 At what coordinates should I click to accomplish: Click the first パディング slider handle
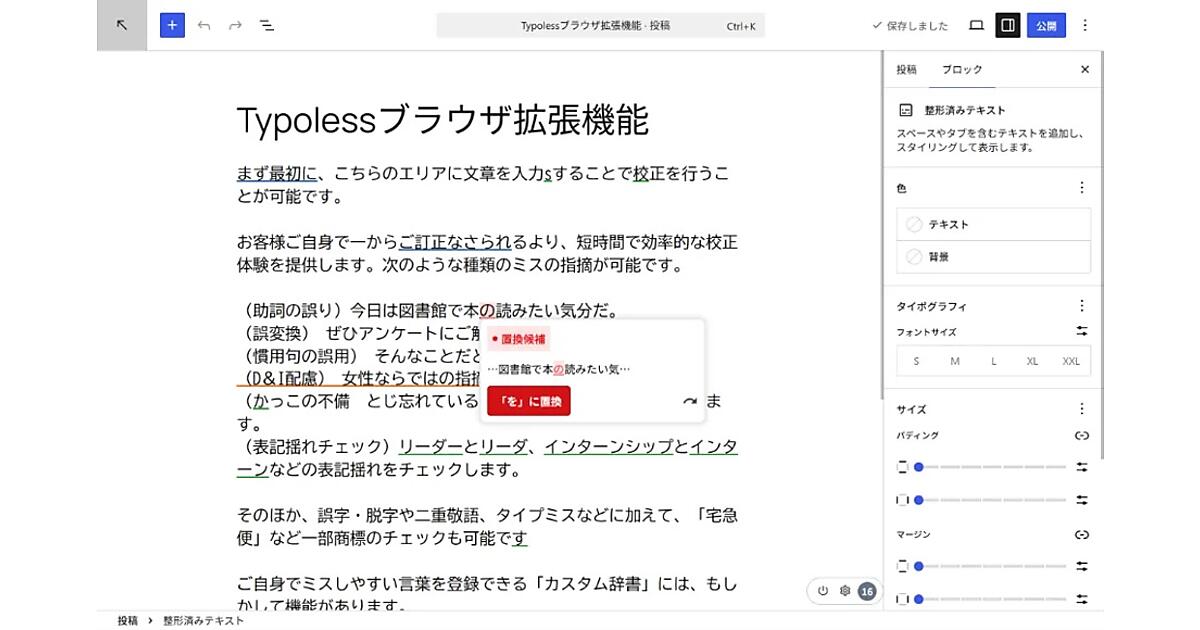point(918,467)
